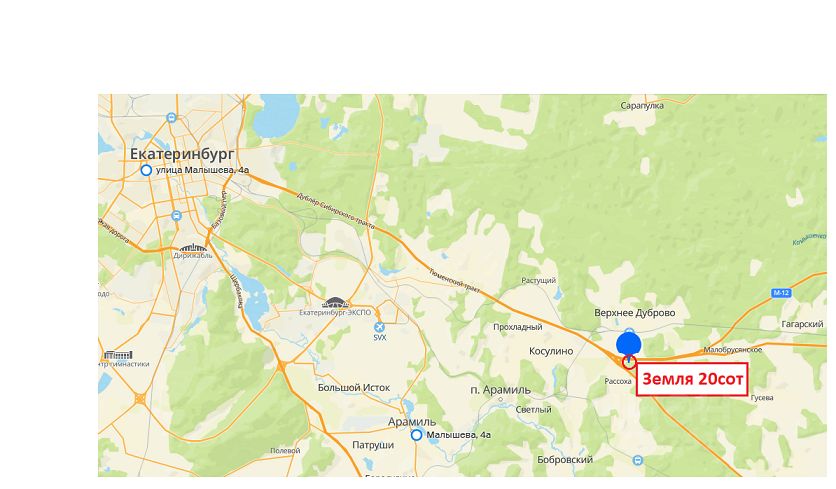Screen dimensions: 836x489
Task: Click the Верхнее Дуброво label
Action: point(634,313)
